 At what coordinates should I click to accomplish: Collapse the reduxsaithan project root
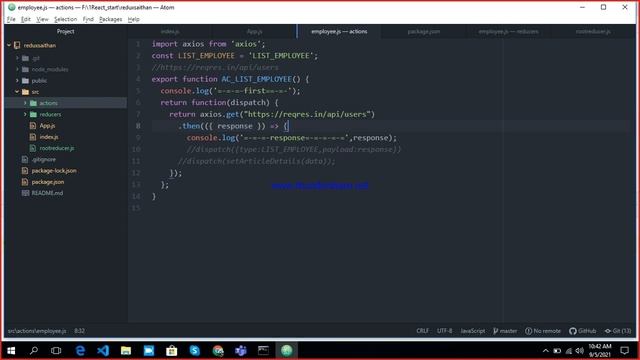tap(9, 45)
